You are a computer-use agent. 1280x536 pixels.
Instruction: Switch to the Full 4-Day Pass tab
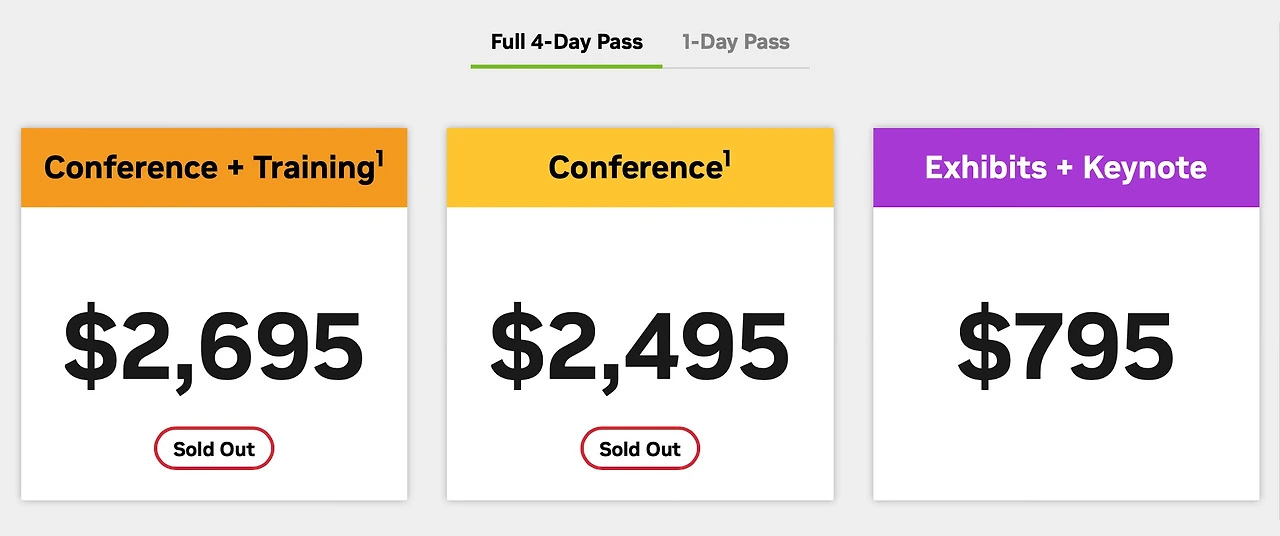coord(566,42)
